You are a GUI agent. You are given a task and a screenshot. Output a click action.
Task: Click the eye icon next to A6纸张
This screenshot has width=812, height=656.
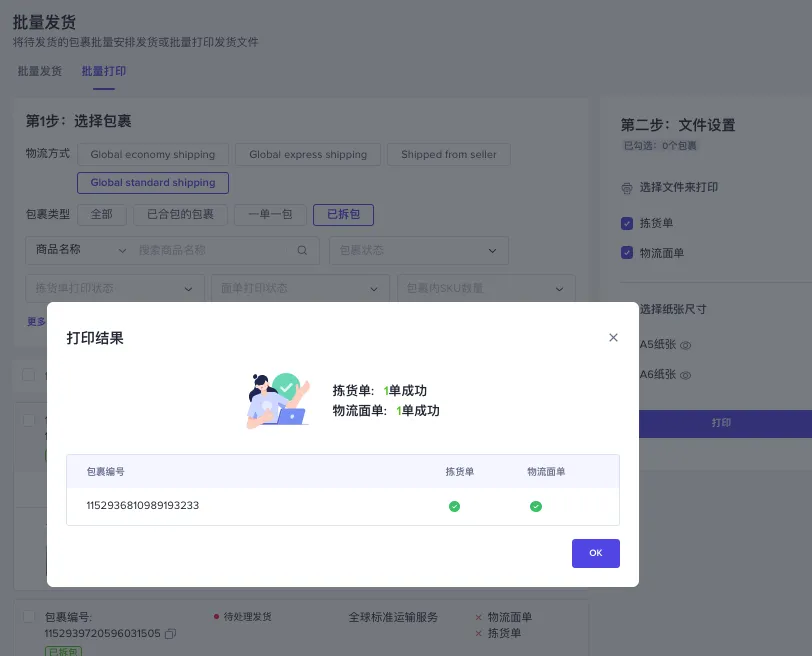685,376
